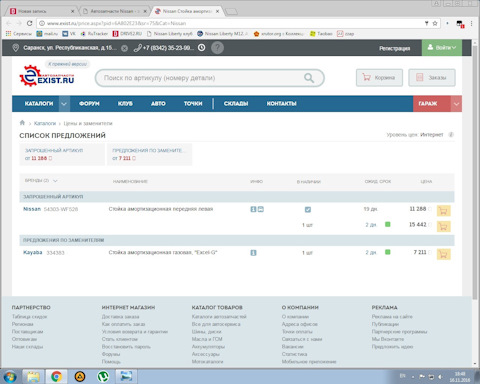Add the 11 288 Nissan offer to cart
480x384 pixels.
click(444, 211)
